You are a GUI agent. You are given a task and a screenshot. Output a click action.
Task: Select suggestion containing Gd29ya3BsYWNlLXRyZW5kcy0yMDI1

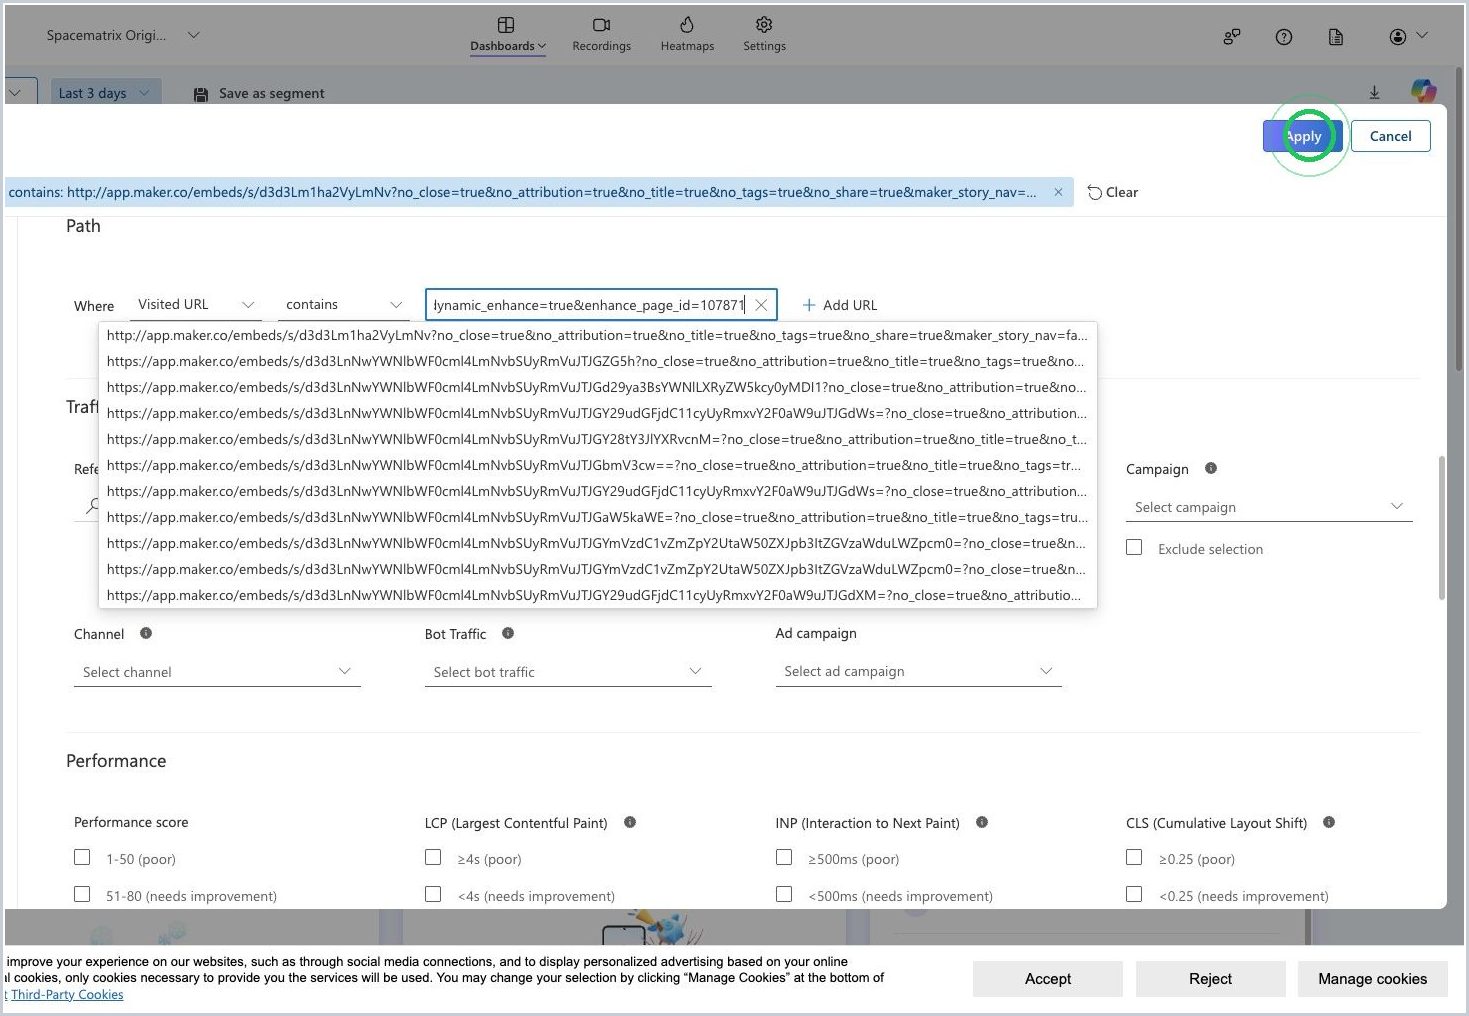pos(597,387)
